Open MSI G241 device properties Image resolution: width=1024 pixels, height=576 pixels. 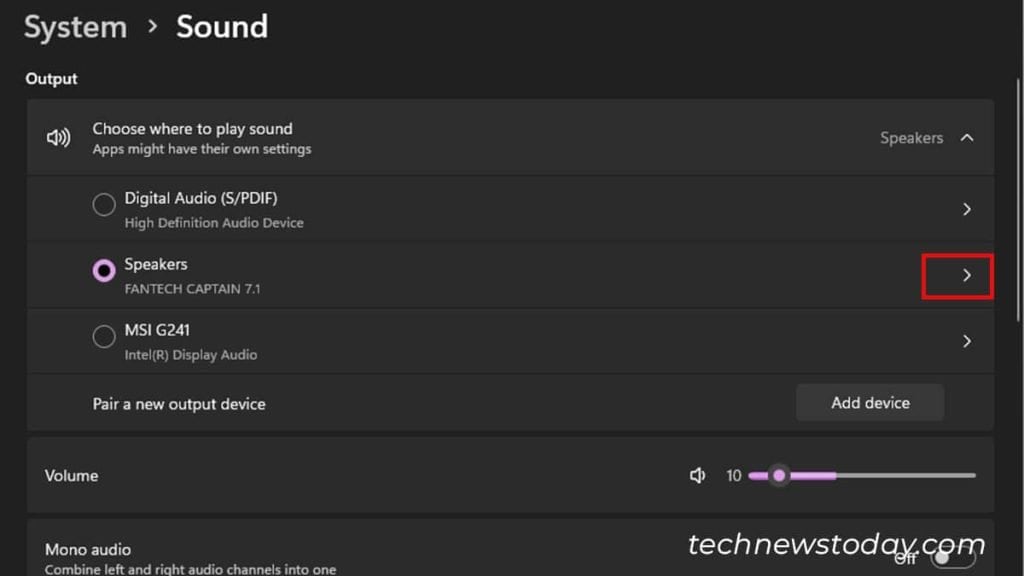[x=966, y=341]
